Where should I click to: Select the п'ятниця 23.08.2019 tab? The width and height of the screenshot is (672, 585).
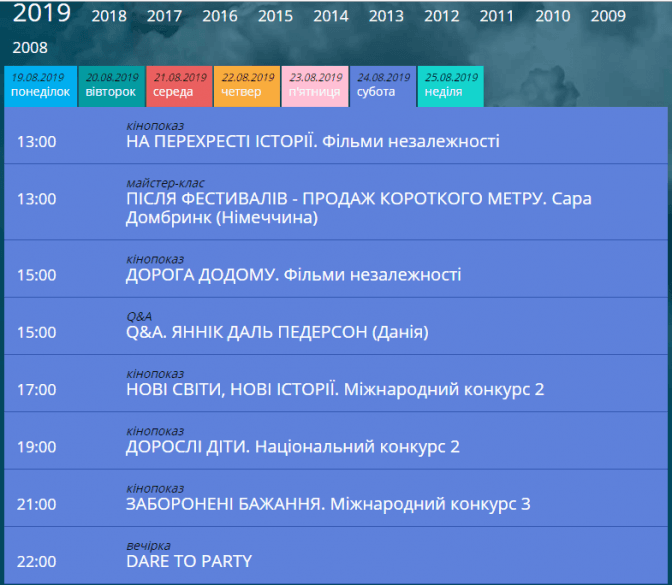tap(315, 85)
